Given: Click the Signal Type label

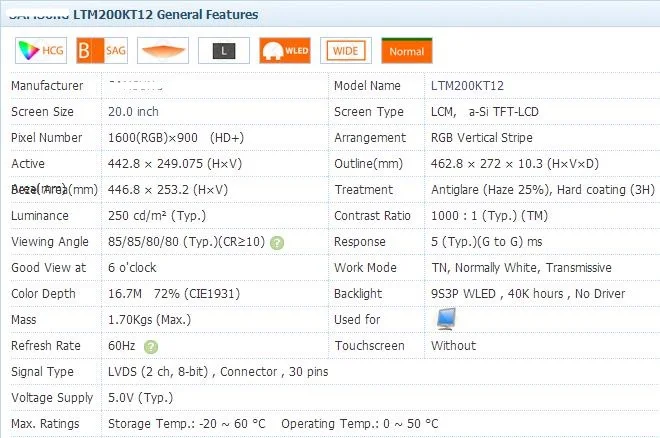Looking at the screenshot, I should pos(43,372).
